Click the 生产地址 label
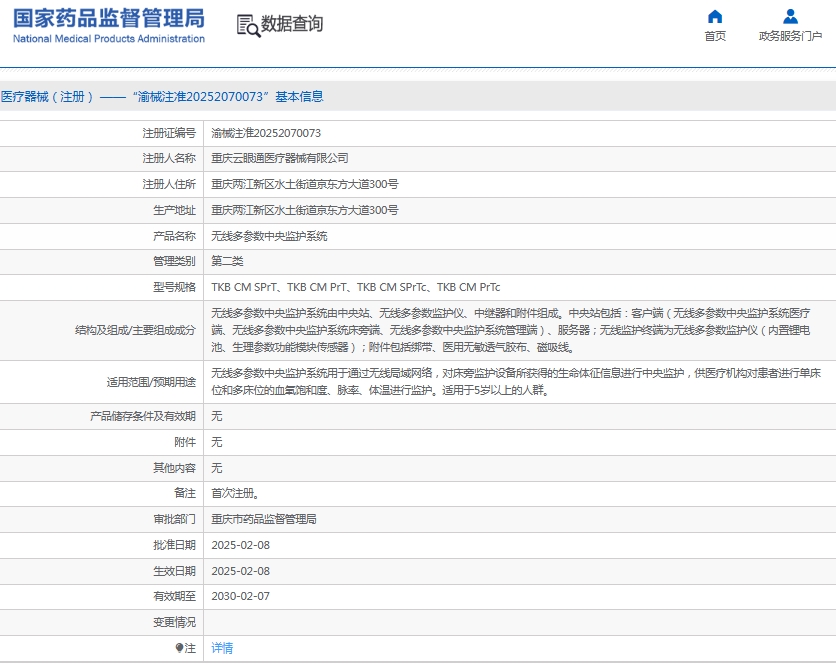836x668 pixels. [x=174, y=210]
